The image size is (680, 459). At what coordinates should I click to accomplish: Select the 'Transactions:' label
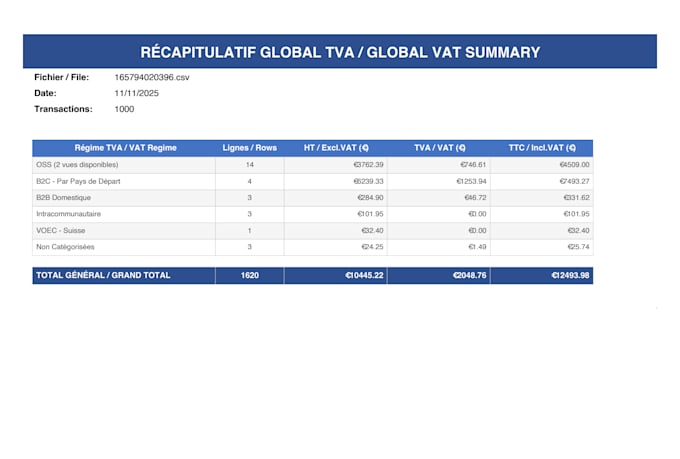tap(63, 109)
